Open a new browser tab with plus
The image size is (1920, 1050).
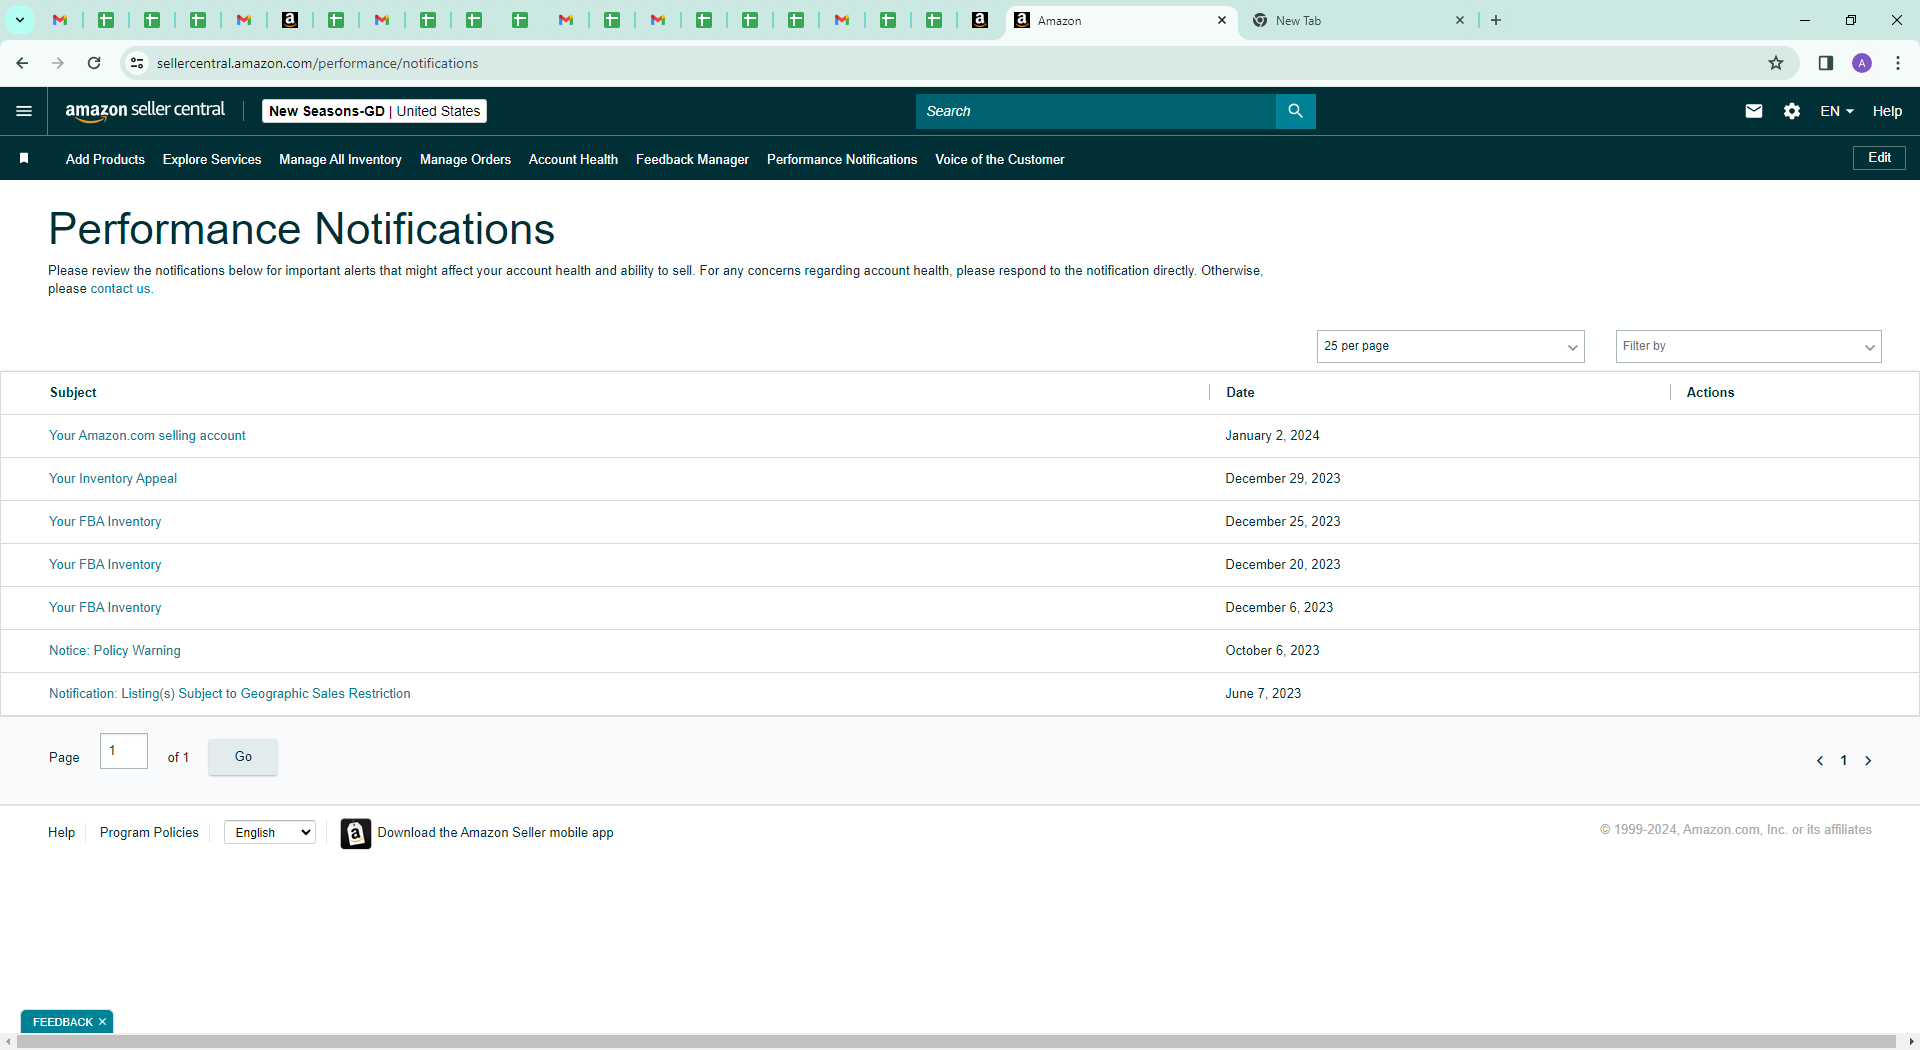tap(1496, 20)
